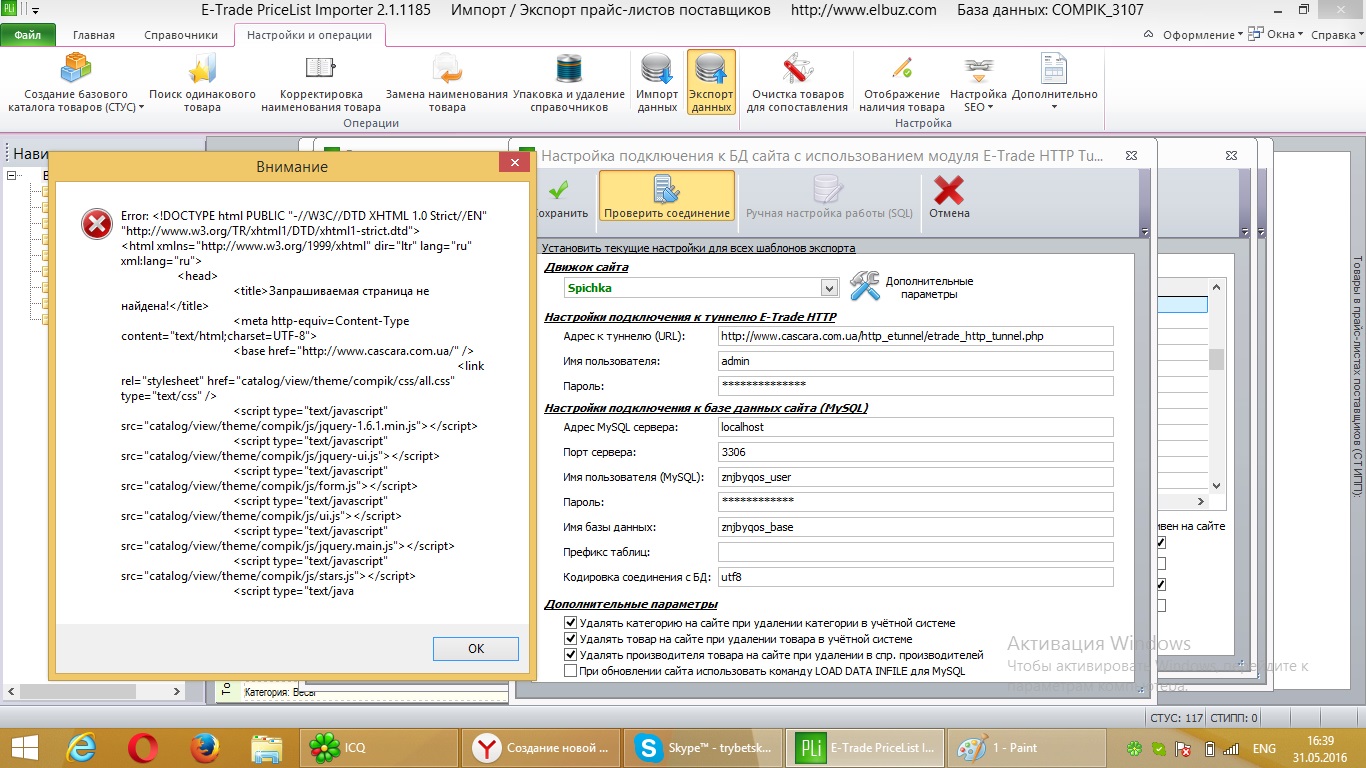Open the Файл menu tab
This screenshot has height=768, width=1366.
(x=28, y=35)
